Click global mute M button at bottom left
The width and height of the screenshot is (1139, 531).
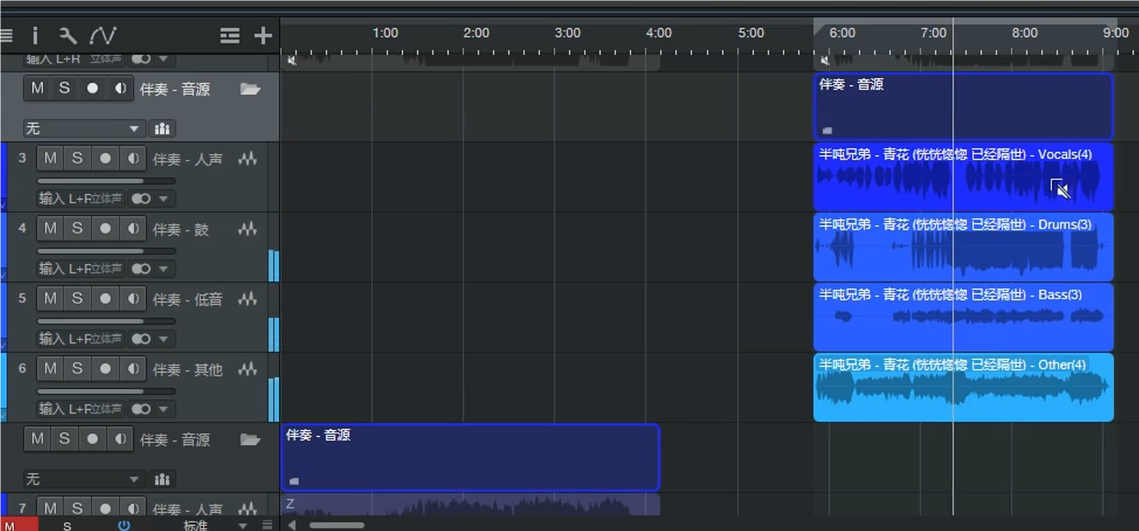[19, 525]
